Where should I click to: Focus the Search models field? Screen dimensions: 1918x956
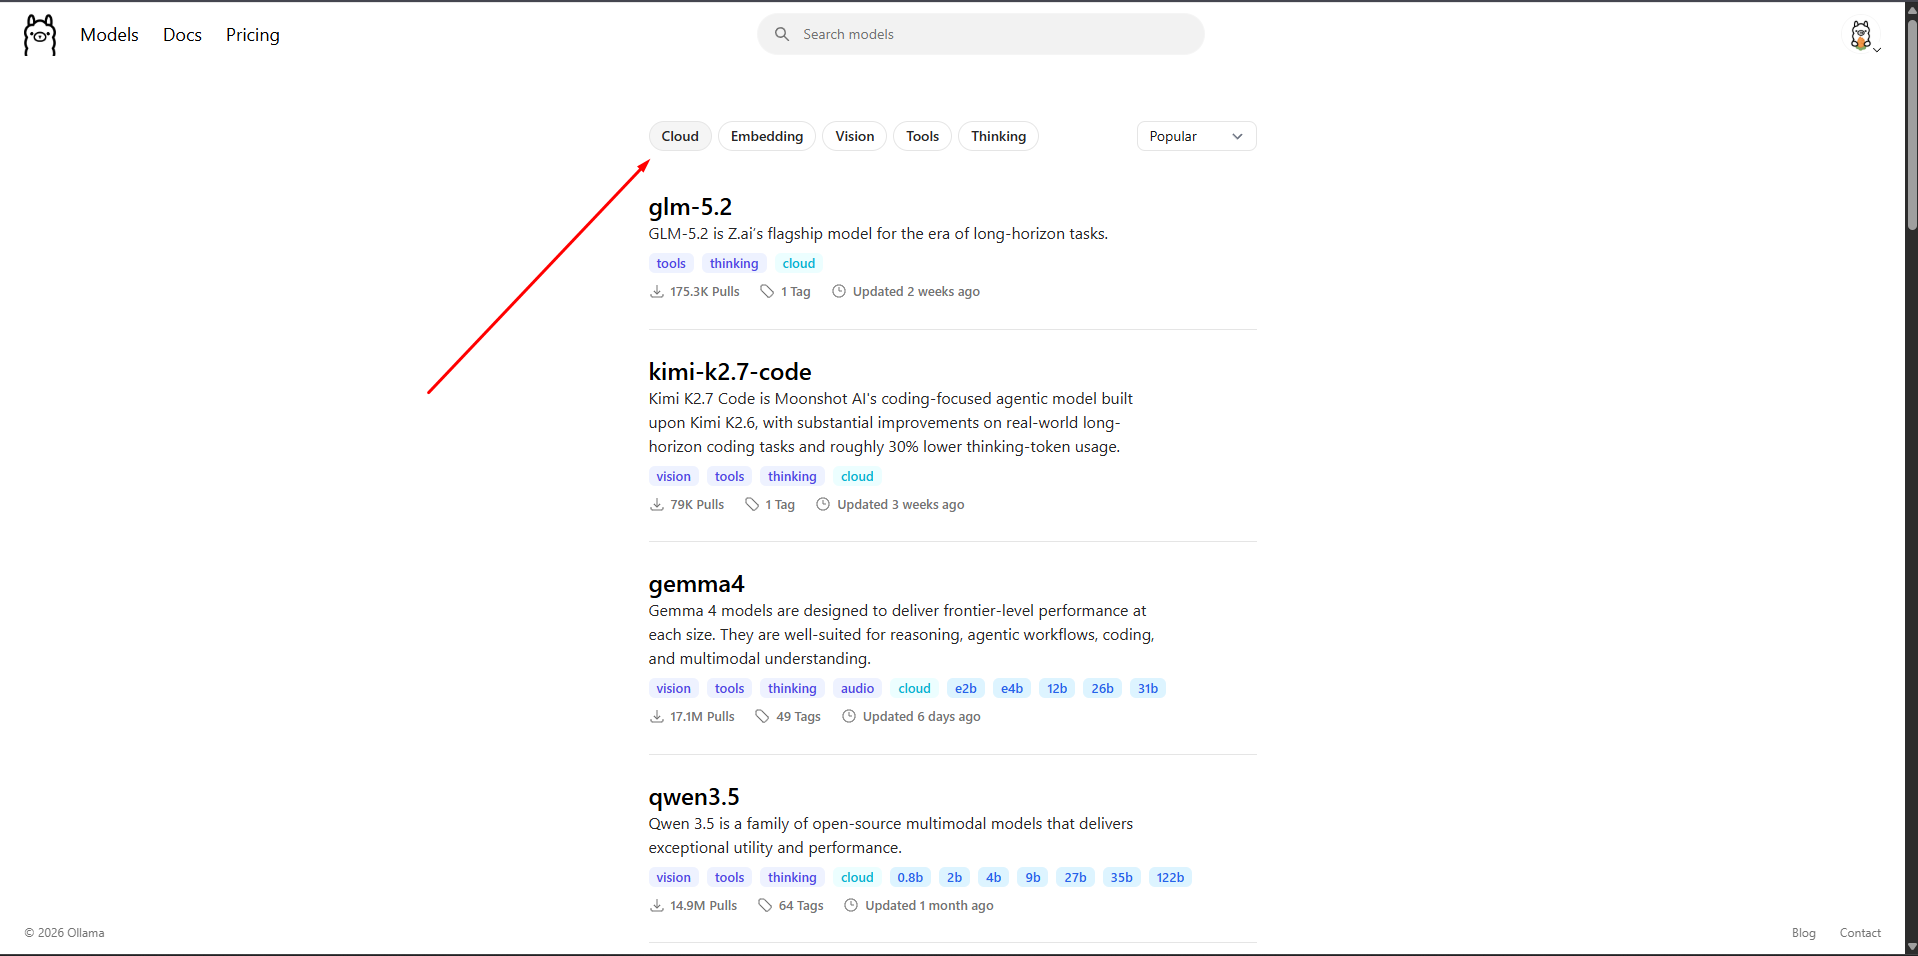[x=981, y=34]
